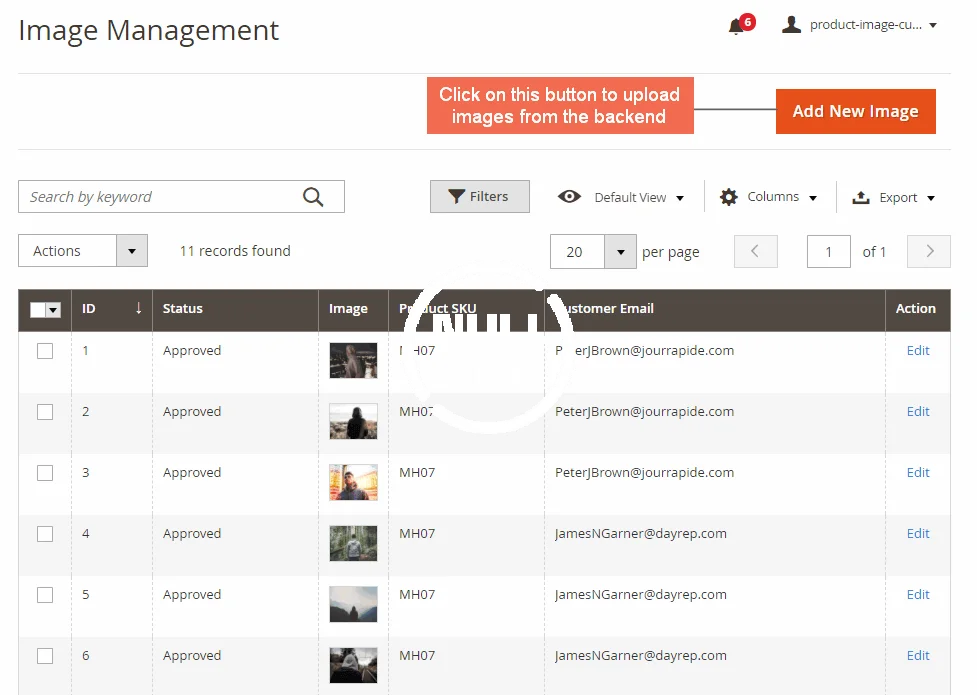The image size is (977, 695).
Task: Check the row ID 5 checkbox
Action: coord(45,595)
